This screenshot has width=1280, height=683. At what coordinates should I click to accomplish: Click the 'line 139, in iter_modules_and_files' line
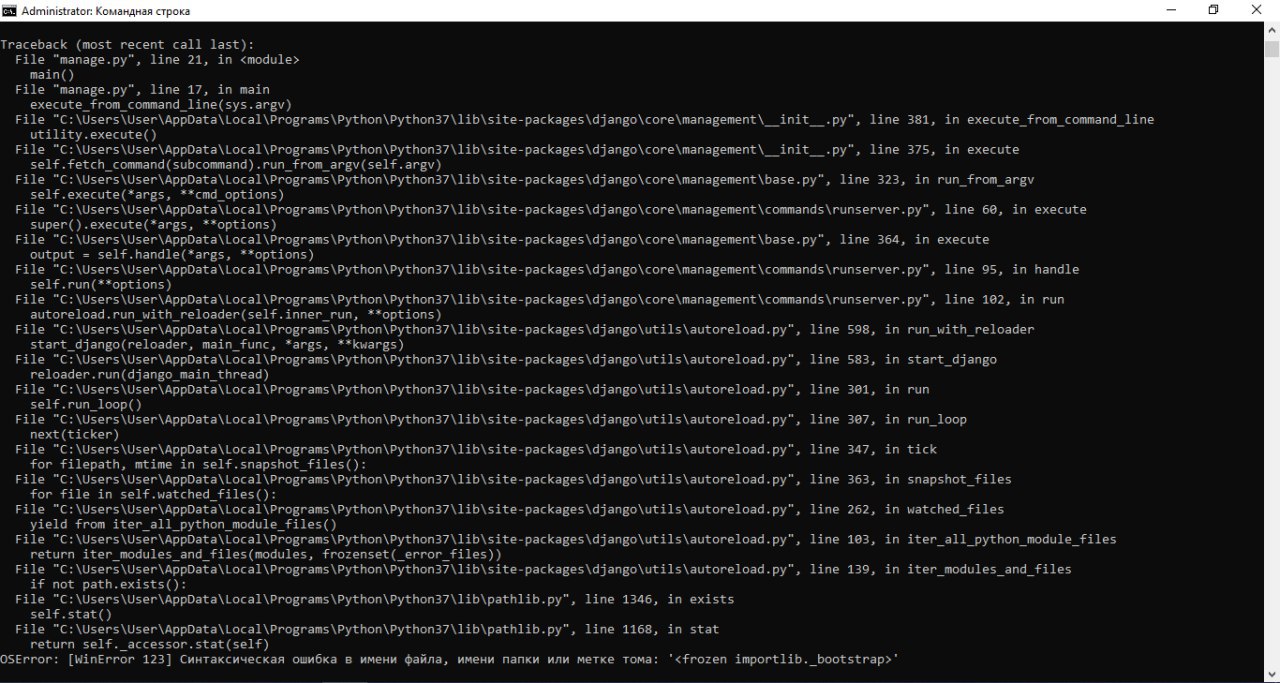click(x=543, y=570)
